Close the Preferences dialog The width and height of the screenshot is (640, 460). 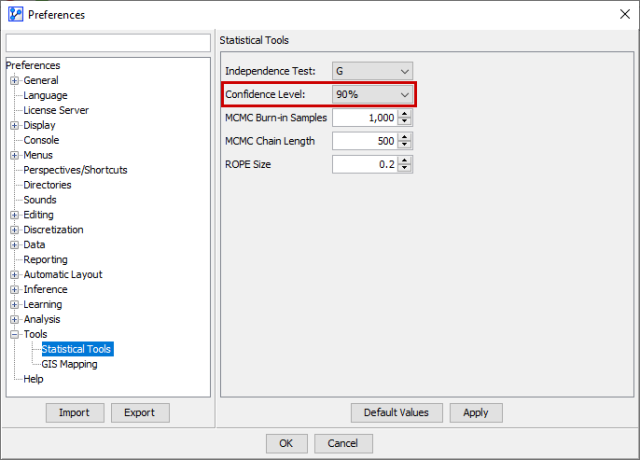[624, 14]
